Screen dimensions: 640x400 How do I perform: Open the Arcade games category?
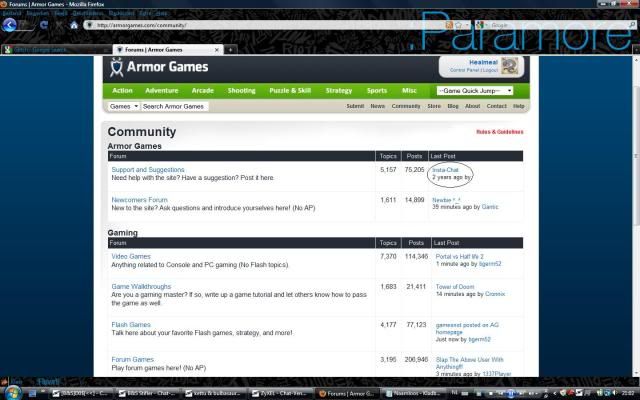[x=202, y=91]
